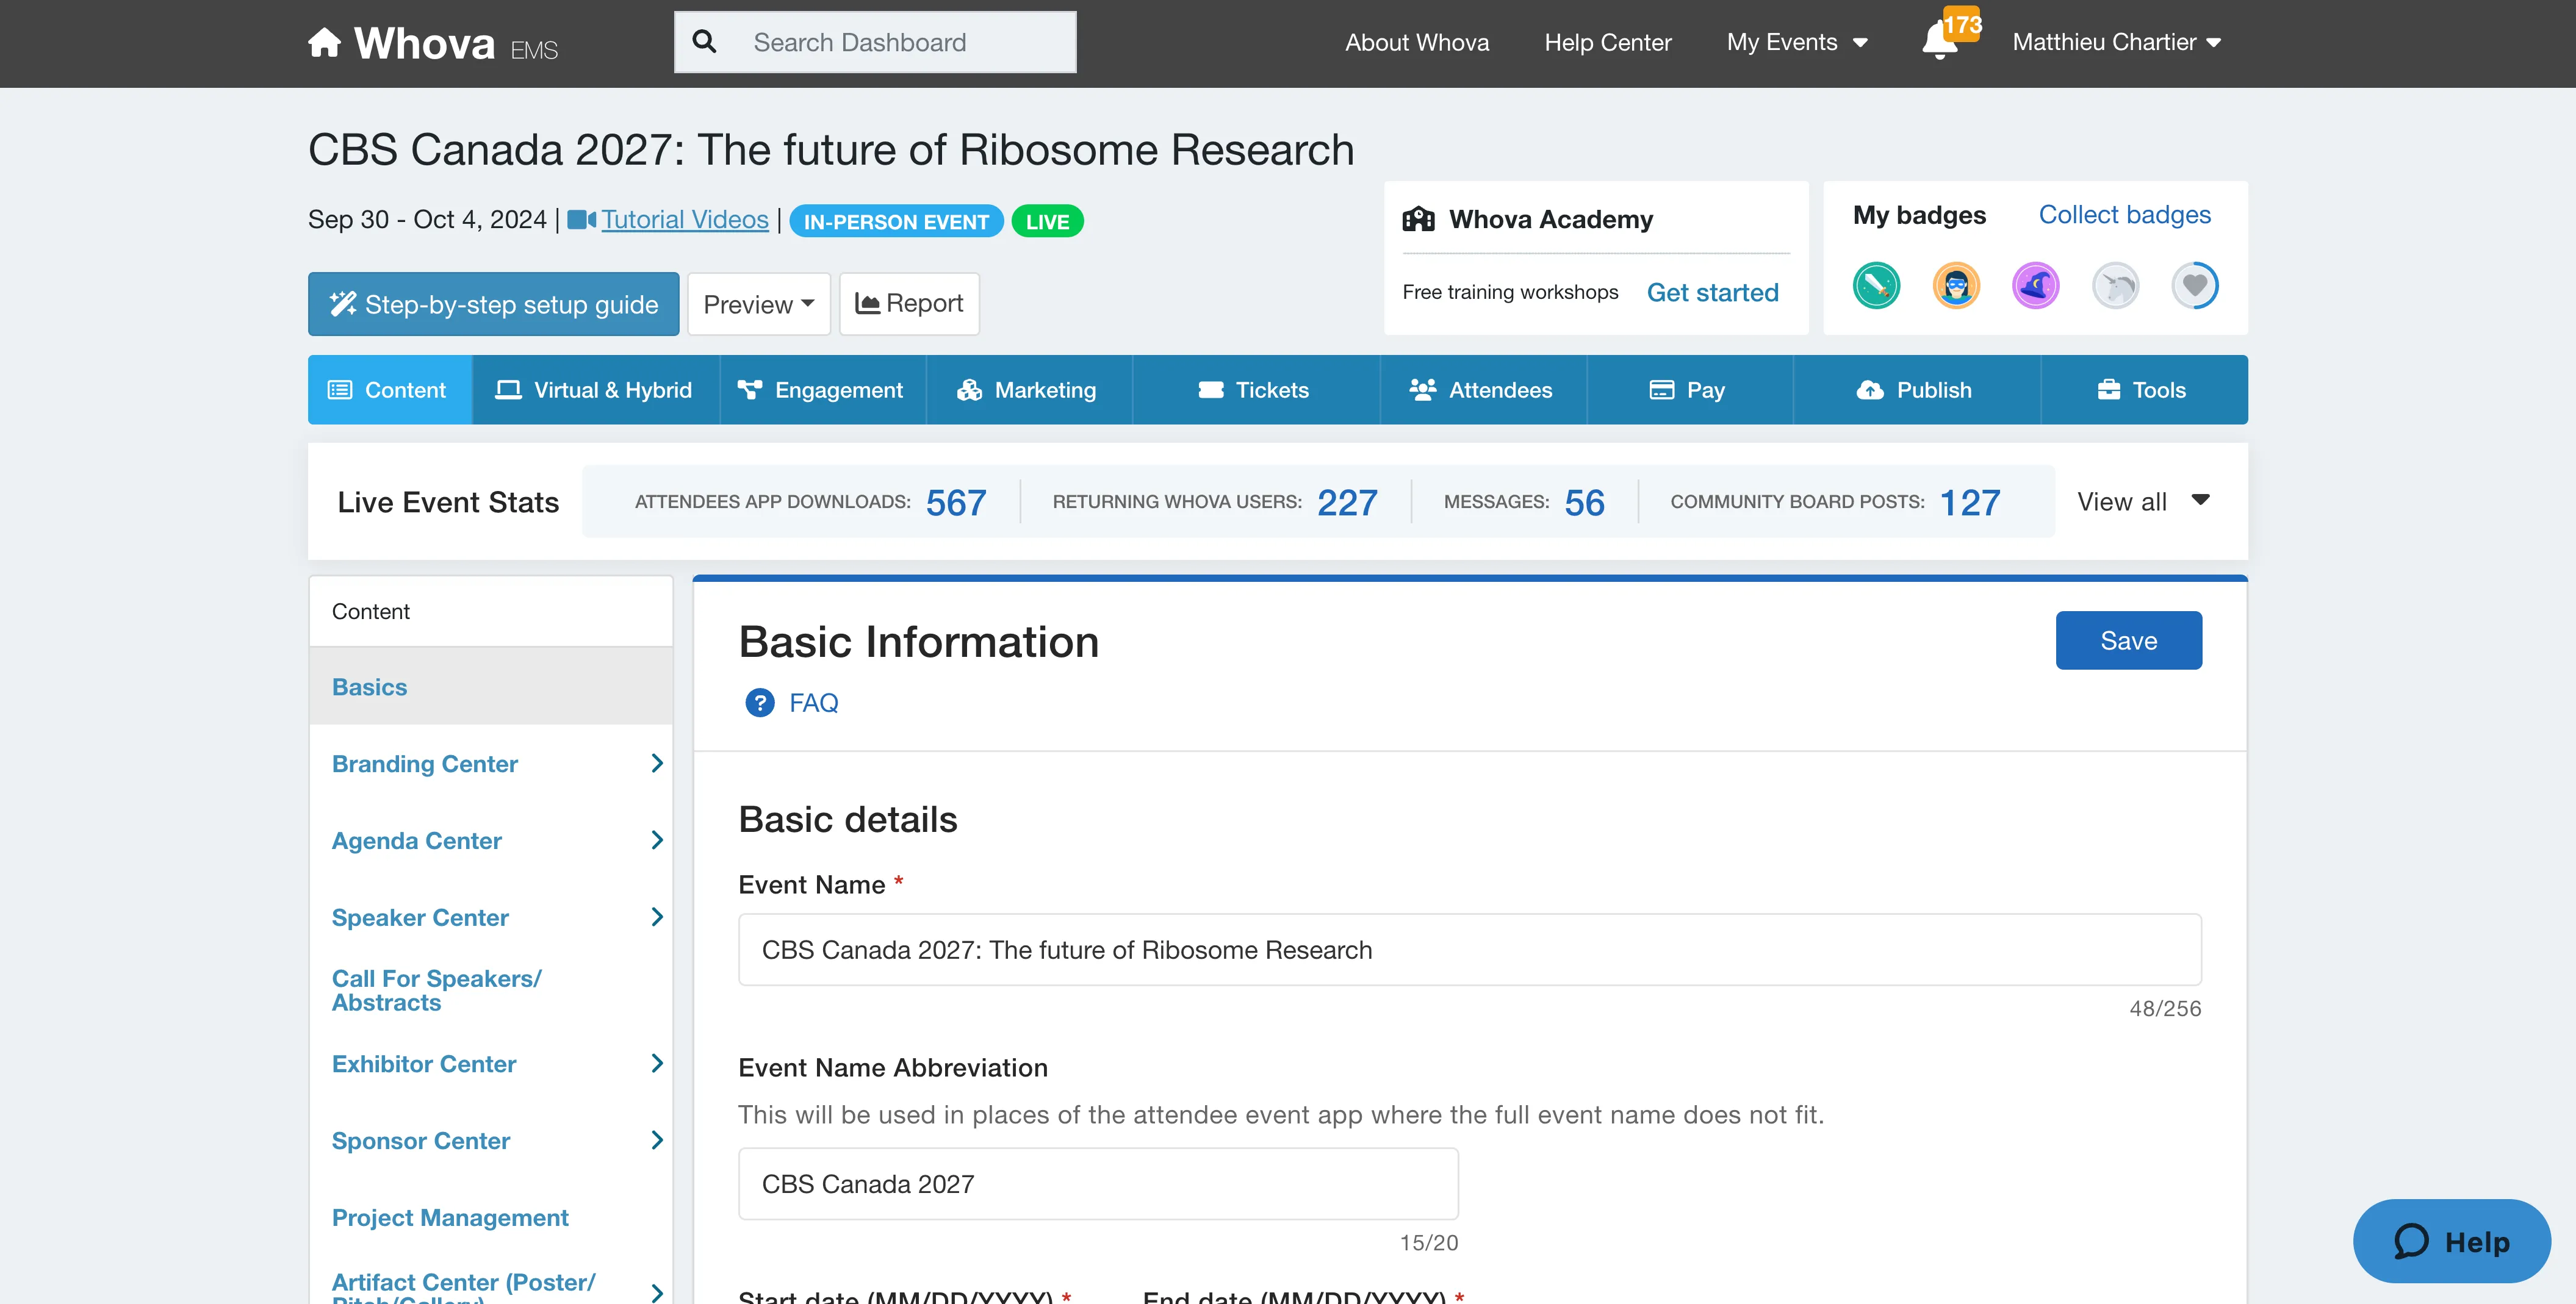Screen dimensions: 2576x1304
Task: Open Project Management in sidebar
Action: click(x=449, y=1217)
